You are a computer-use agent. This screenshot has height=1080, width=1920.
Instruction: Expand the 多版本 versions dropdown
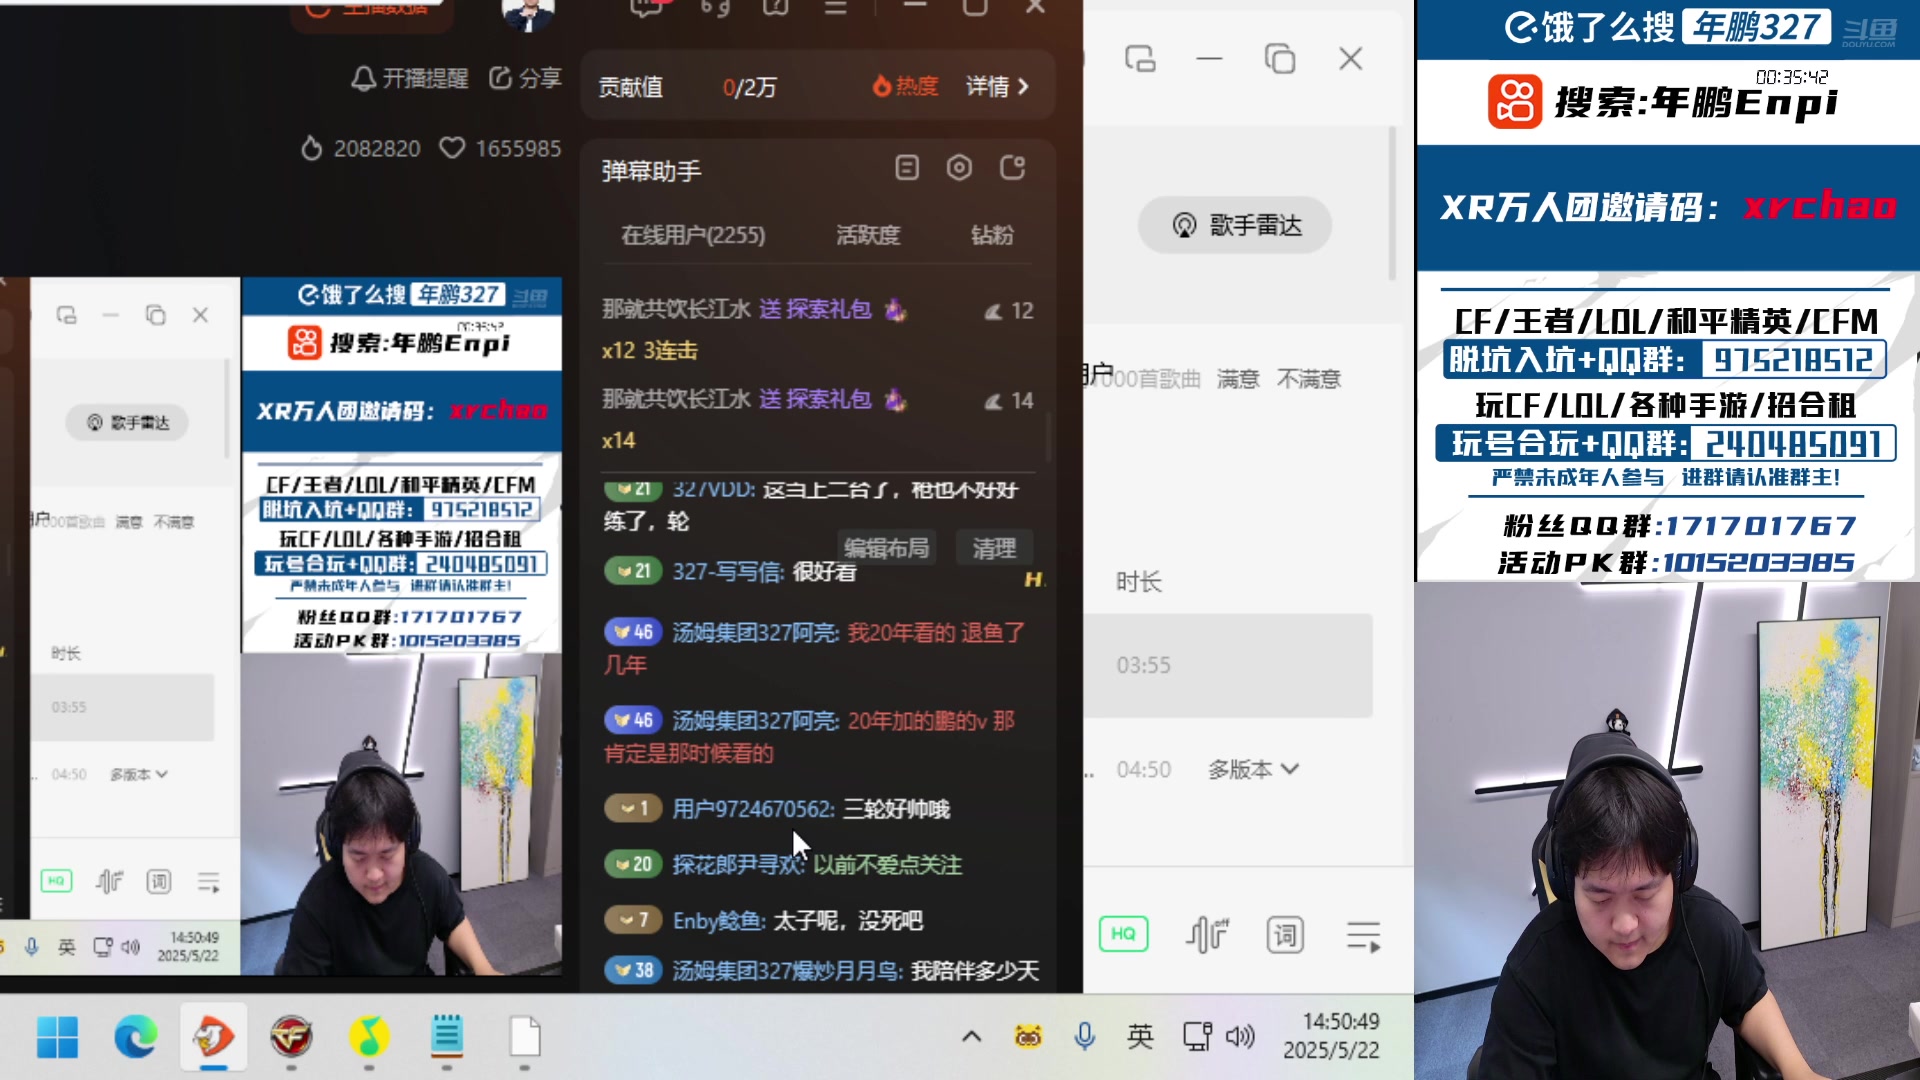(1253, 769)
